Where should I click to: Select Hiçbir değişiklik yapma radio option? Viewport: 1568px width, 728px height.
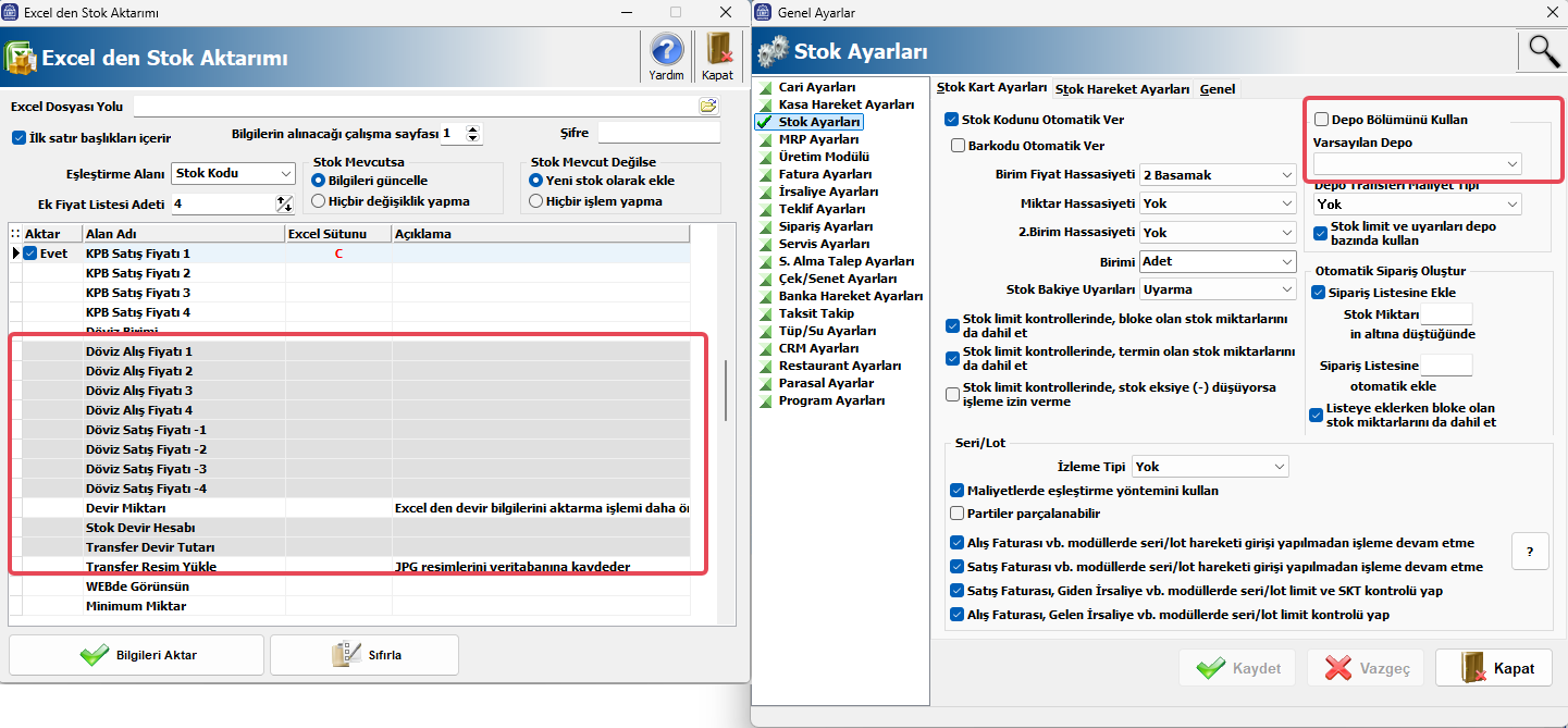coord(320,201)
